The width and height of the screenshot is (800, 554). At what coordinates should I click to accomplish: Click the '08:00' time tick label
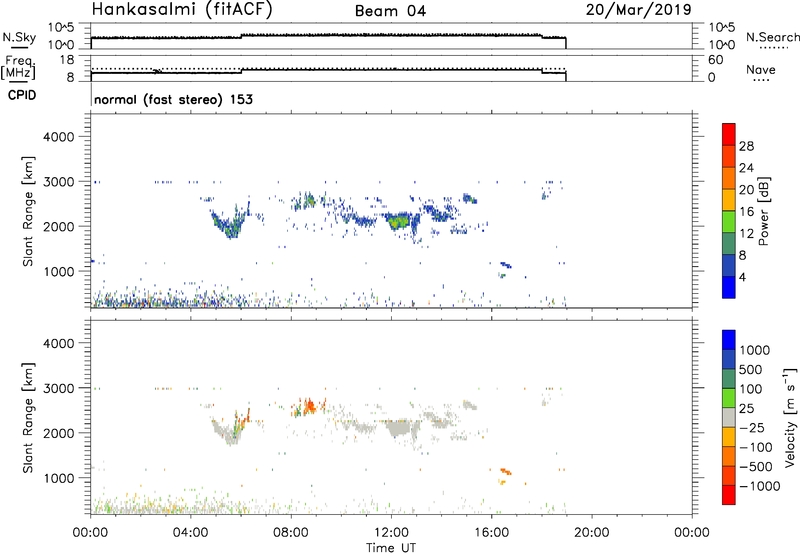291,533
